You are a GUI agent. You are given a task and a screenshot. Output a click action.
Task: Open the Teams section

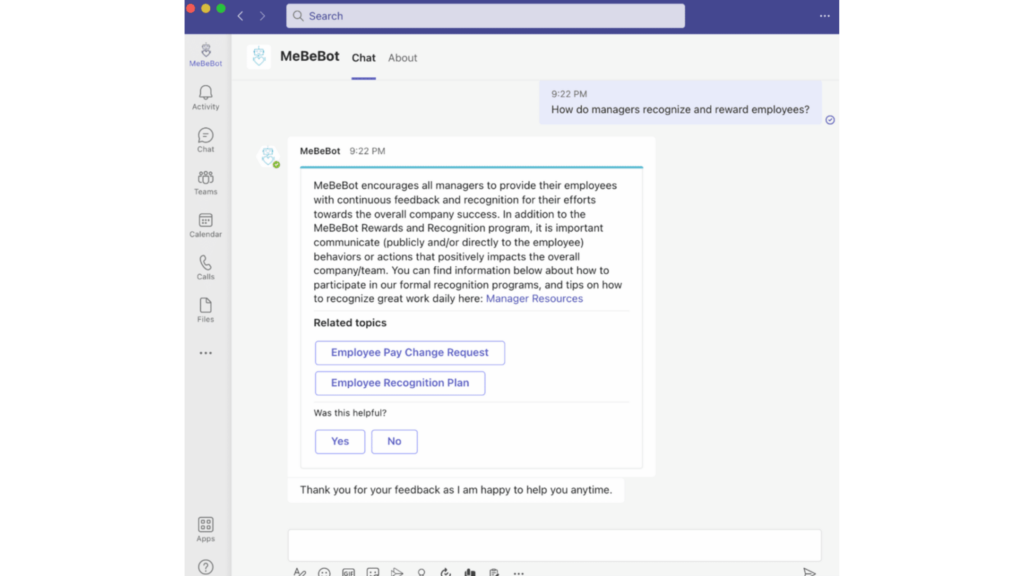point(206,182)
